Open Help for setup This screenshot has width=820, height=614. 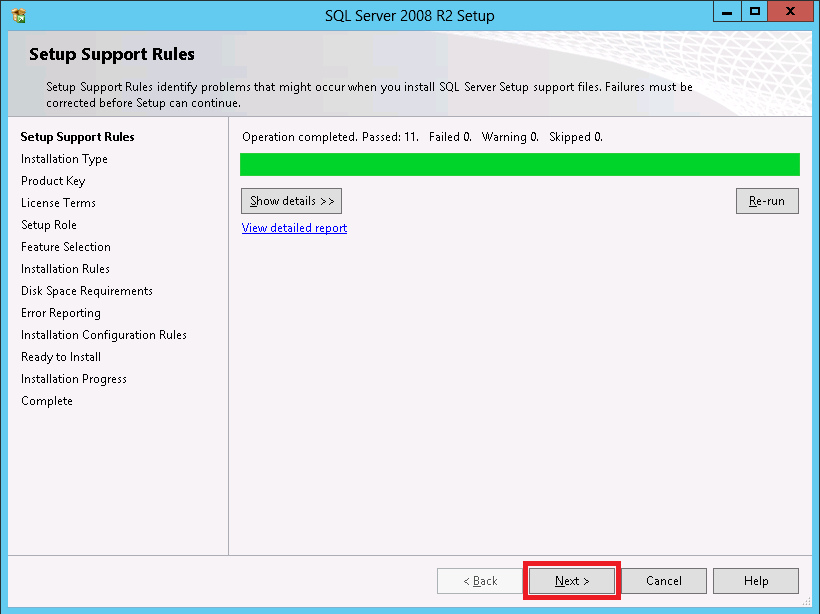click(756, 581)
